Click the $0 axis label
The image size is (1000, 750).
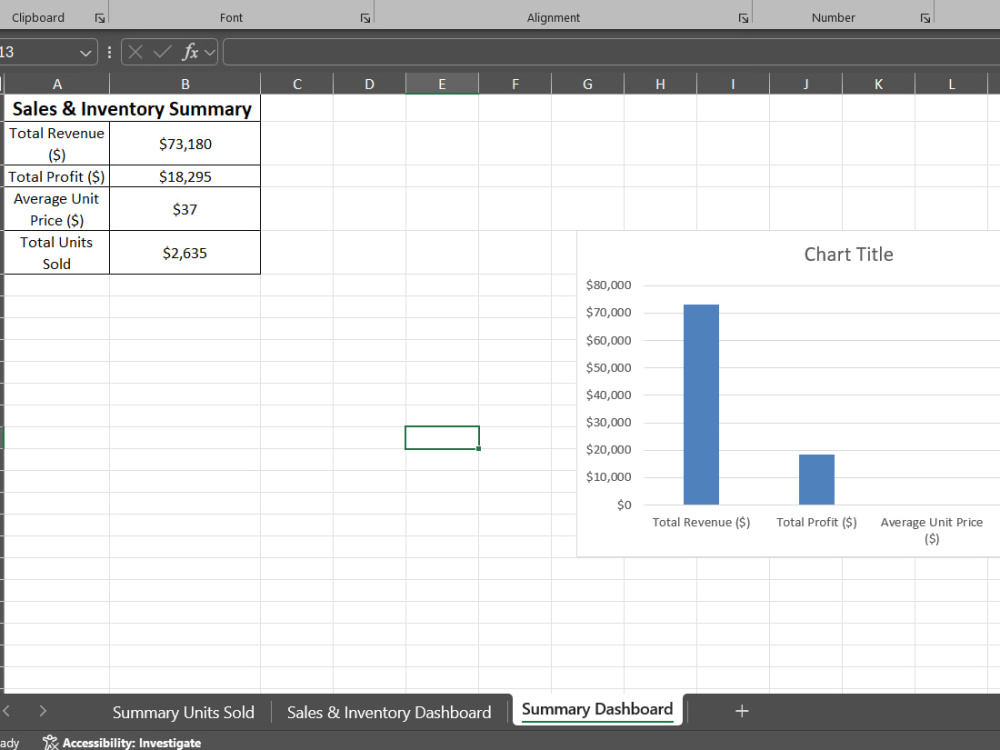(x=624, y=504)
